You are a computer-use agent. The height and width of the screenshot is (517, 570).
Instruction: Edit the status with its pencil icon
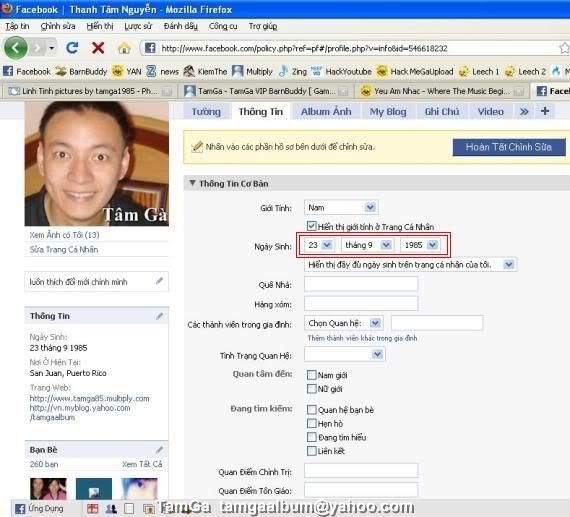pos(159,281)
